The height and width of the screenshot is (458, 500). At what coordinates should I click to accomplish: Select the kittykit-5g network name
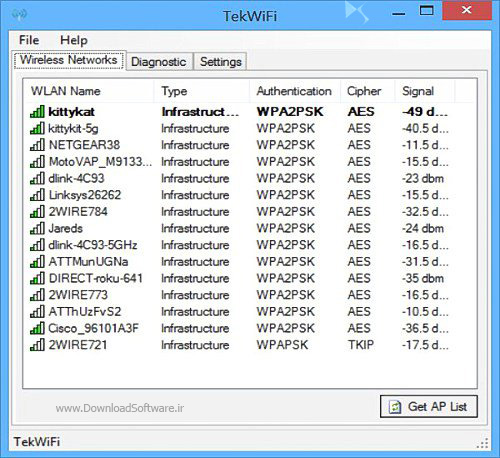tap(73, 129)
